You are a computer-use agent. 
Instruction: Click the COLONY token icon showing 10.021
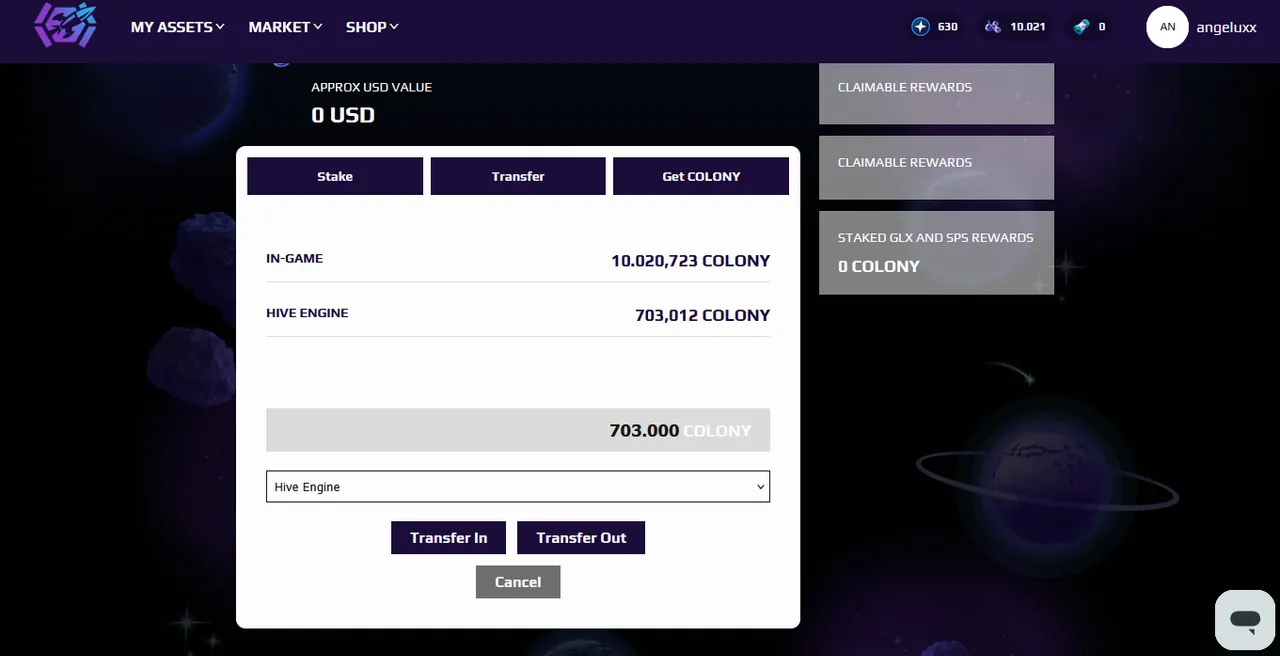point(993,27)
